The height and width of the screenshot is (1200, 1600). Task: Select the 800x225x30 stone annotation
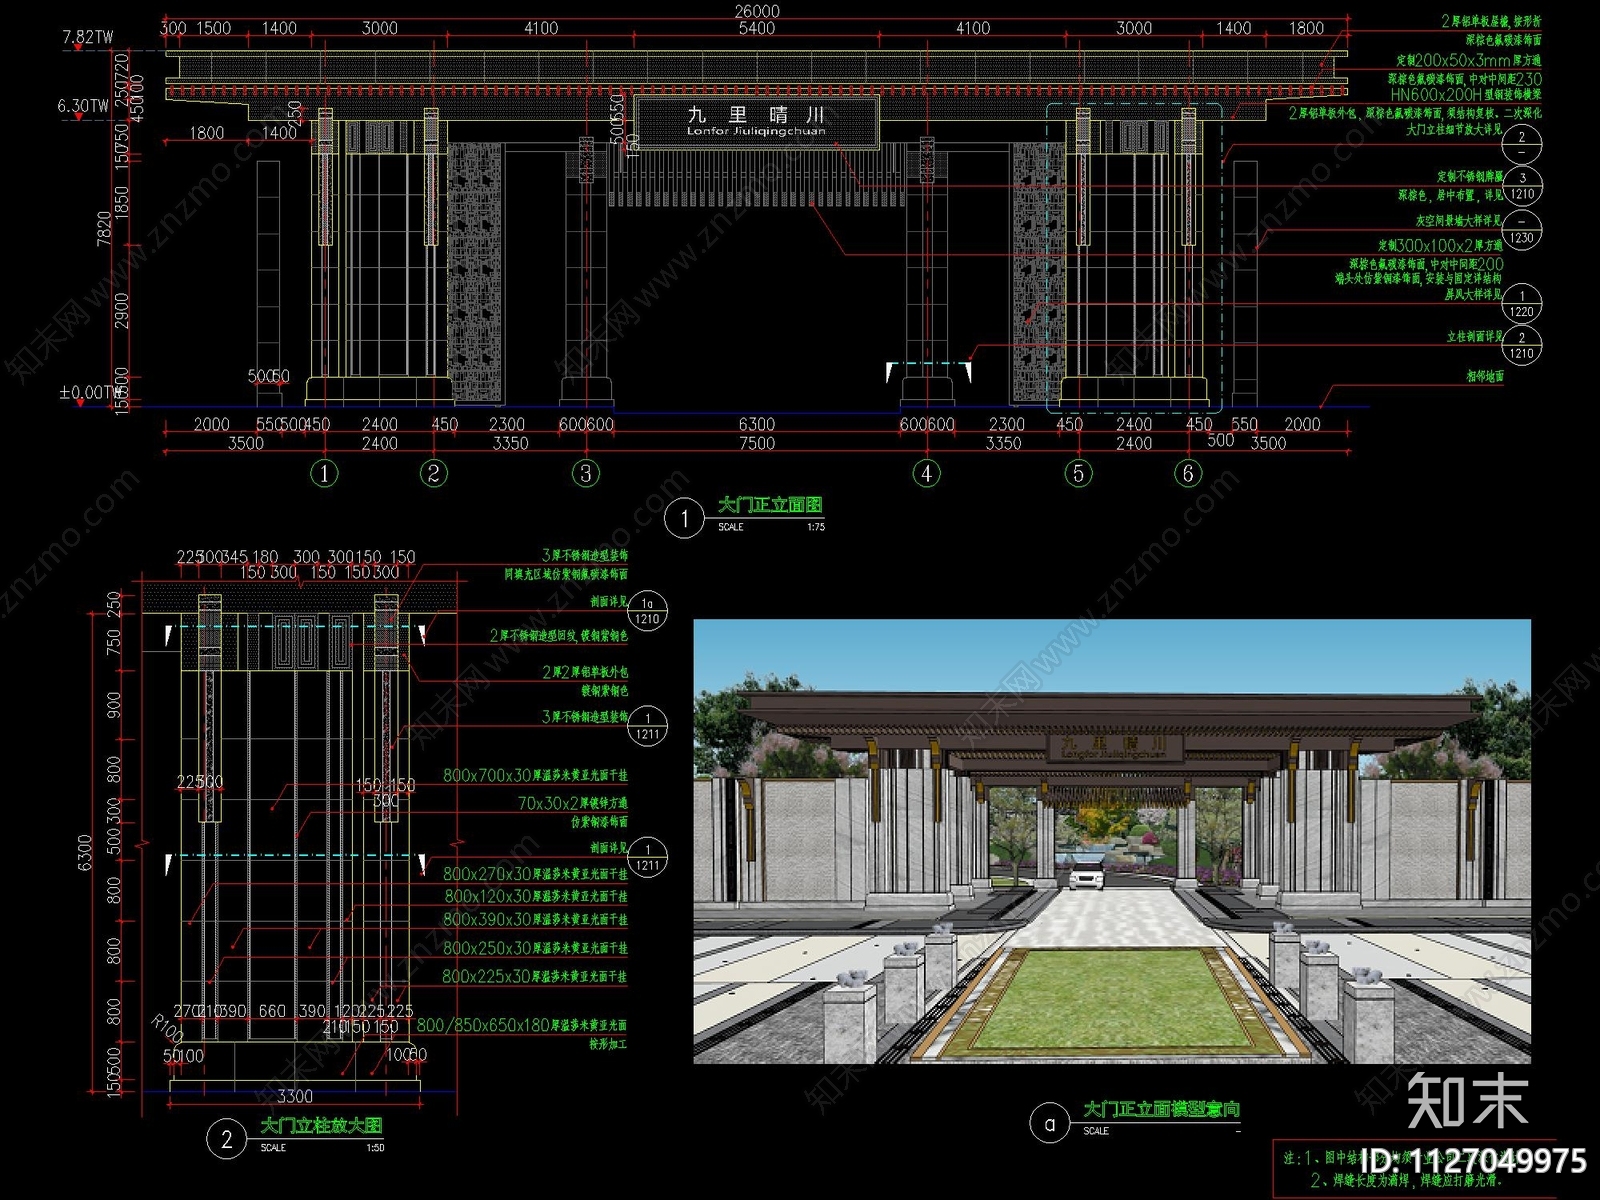point(535,976)
